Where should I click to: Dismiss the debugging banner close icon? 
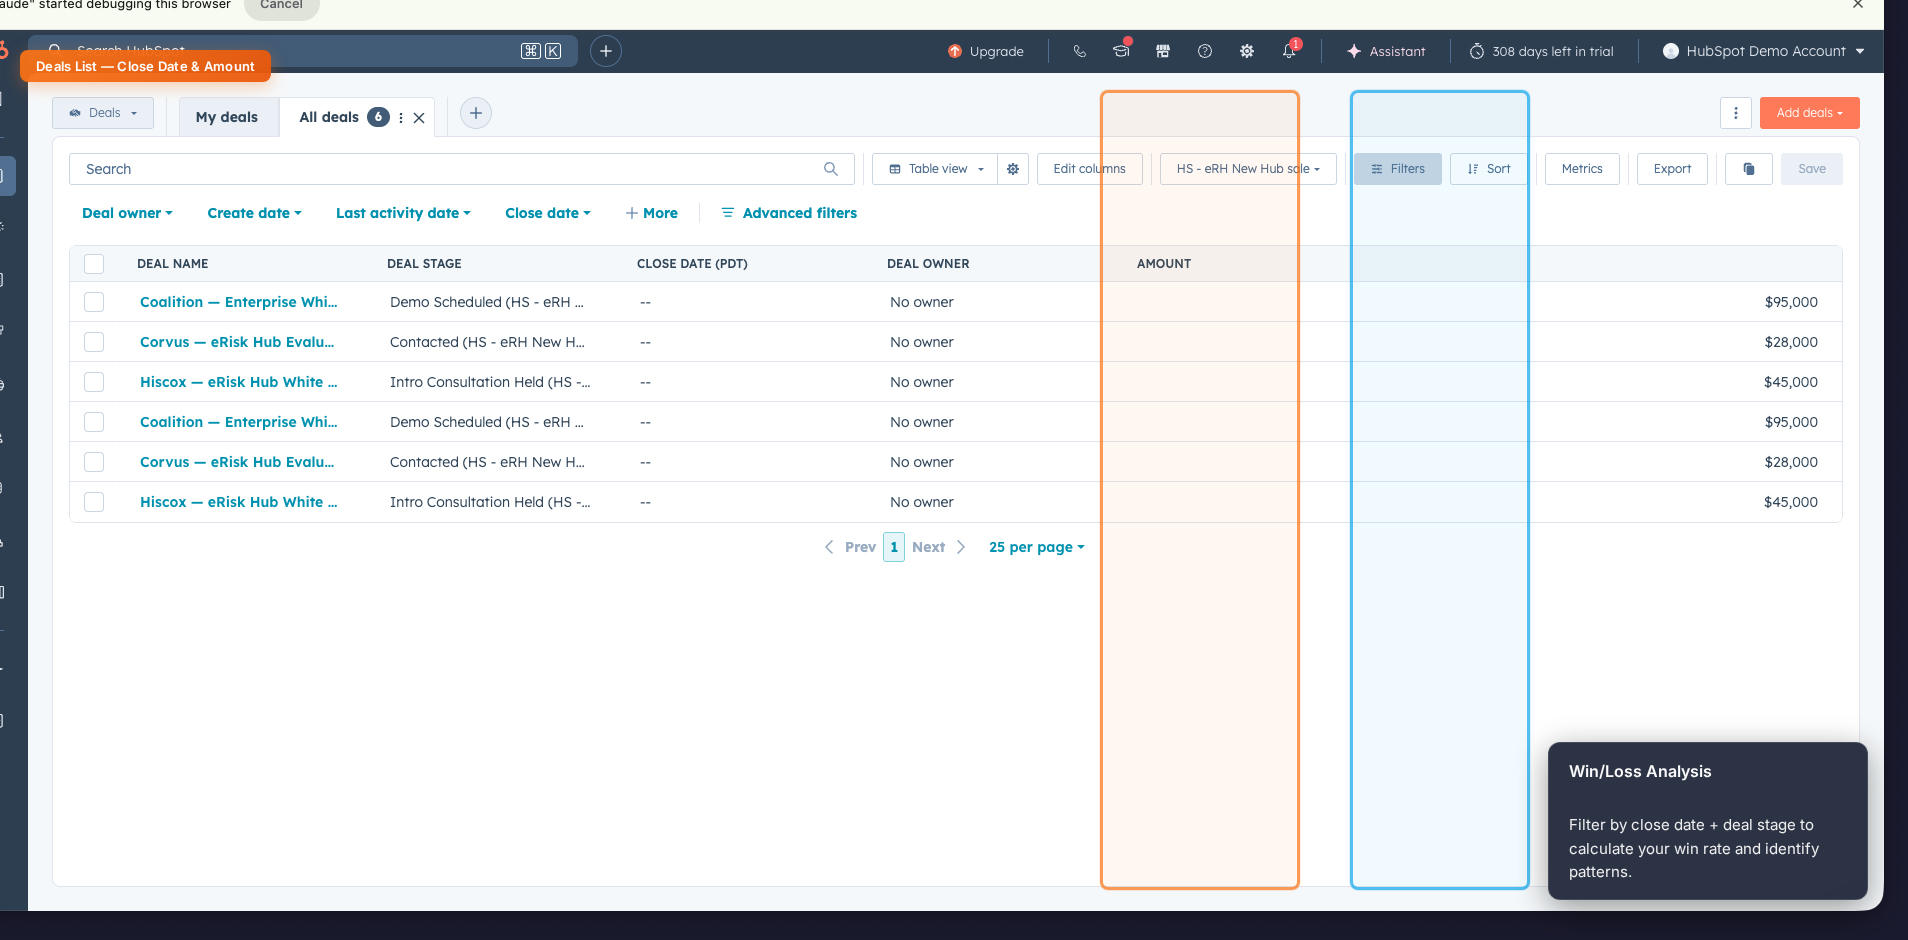tap(1858, 5)
